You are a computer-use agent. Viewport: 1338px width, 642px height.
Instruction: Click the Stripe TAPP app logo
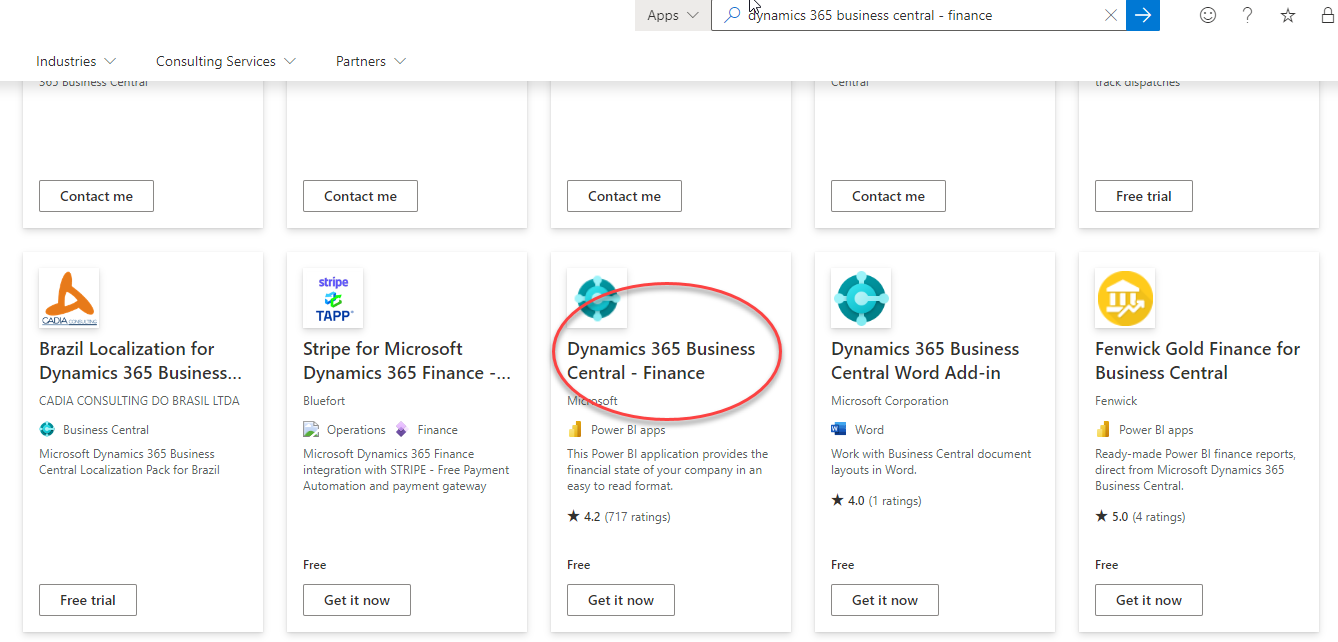(x=333, y=298)
